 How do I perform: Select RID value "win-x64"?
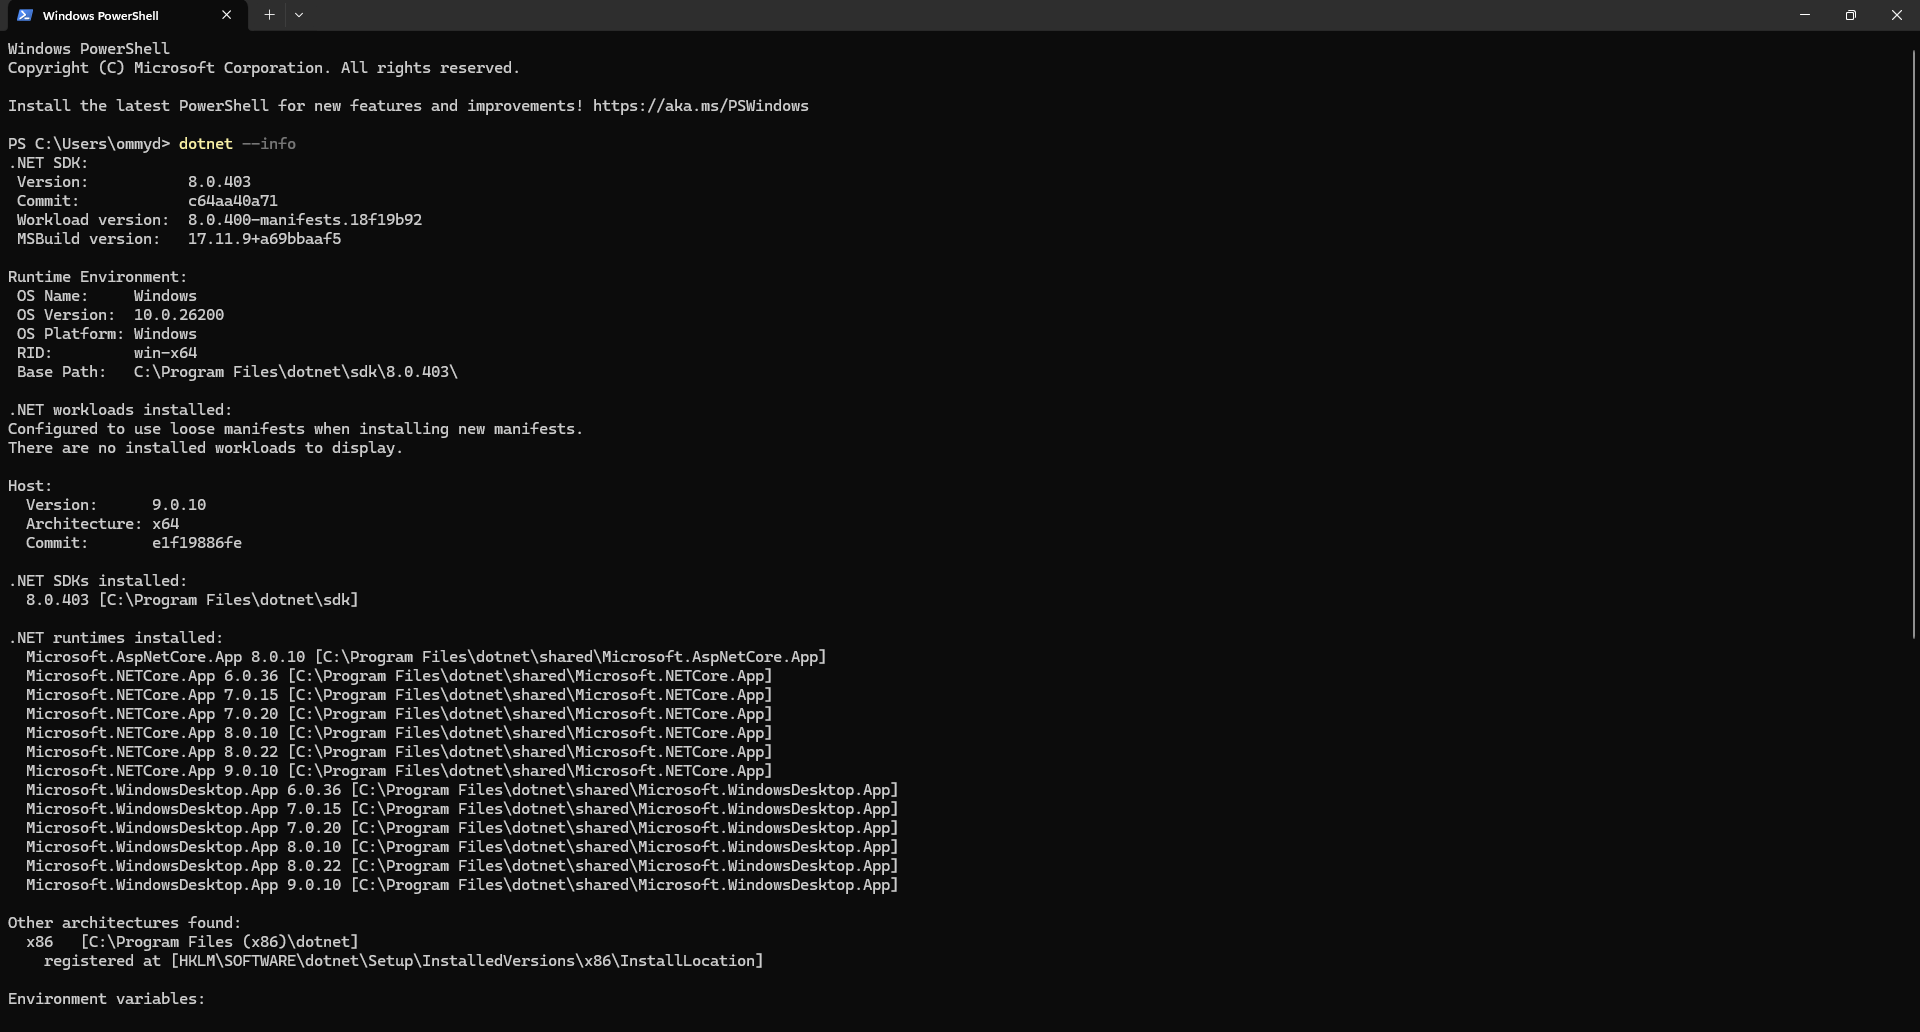pos(165,353)
